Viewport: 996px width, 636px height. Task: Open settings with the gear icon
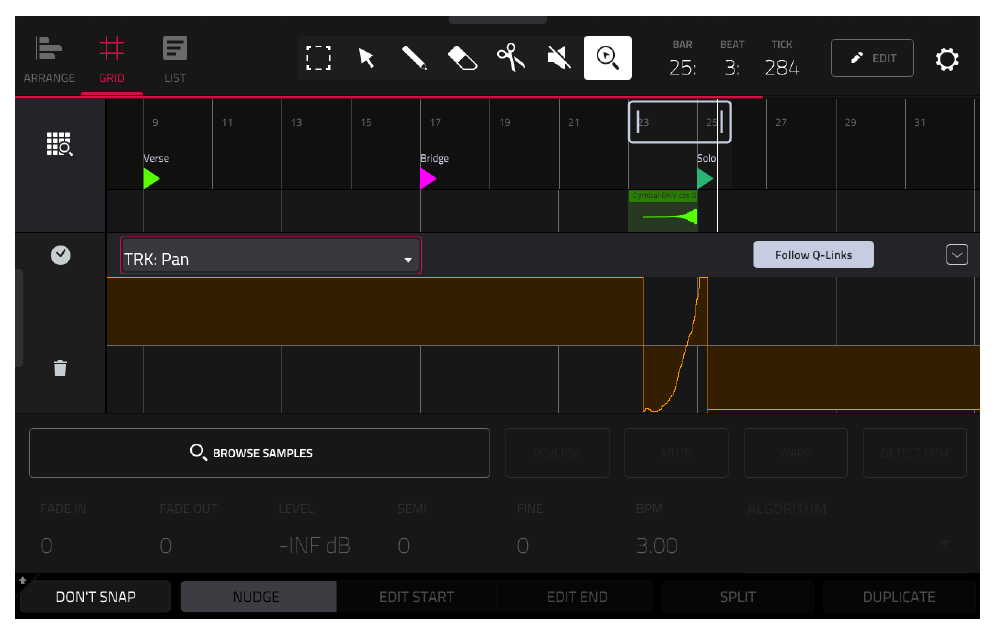click(946, 59)
